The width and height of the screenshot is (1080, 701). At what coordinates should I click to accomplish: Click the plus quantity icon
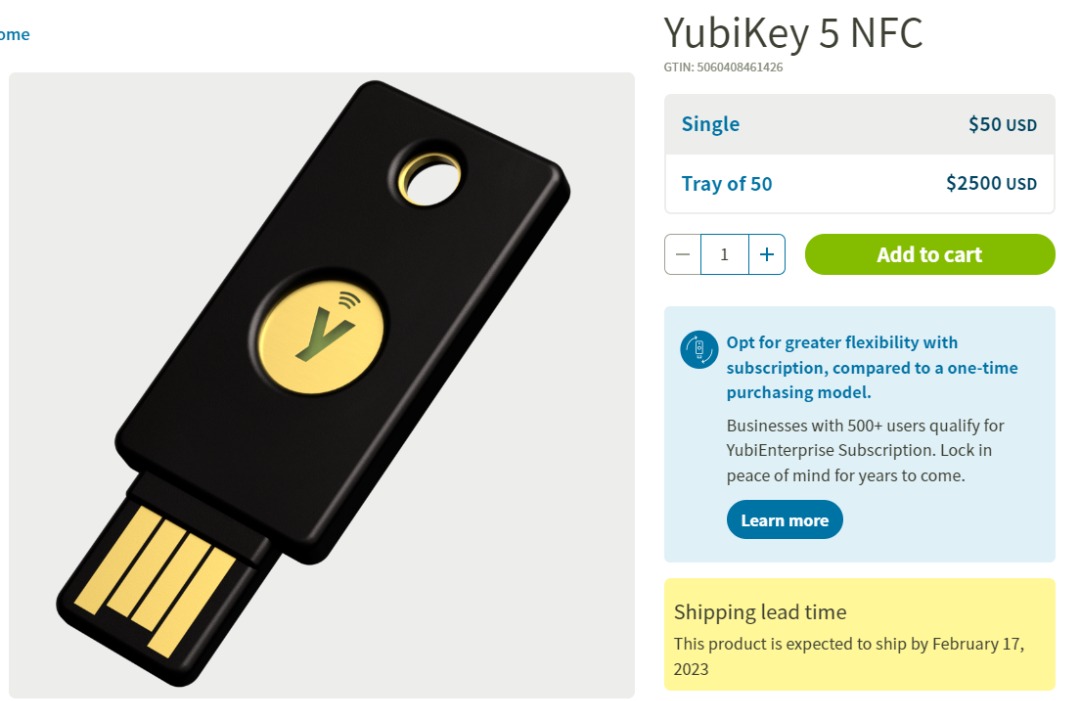[767, 255]
